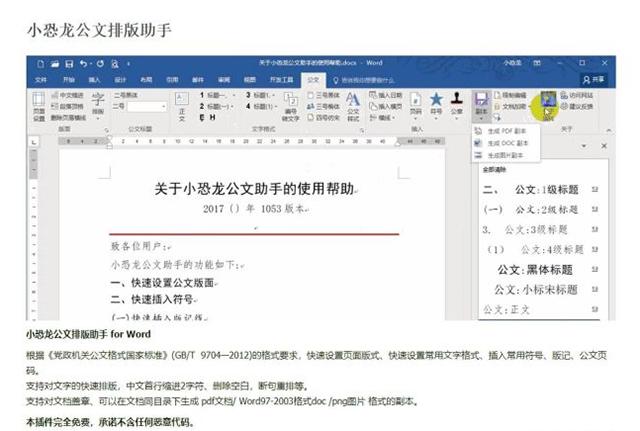Select the active 公文 ribbon tab
Viewport: 640px width, 431px height.
pos(313,80)
